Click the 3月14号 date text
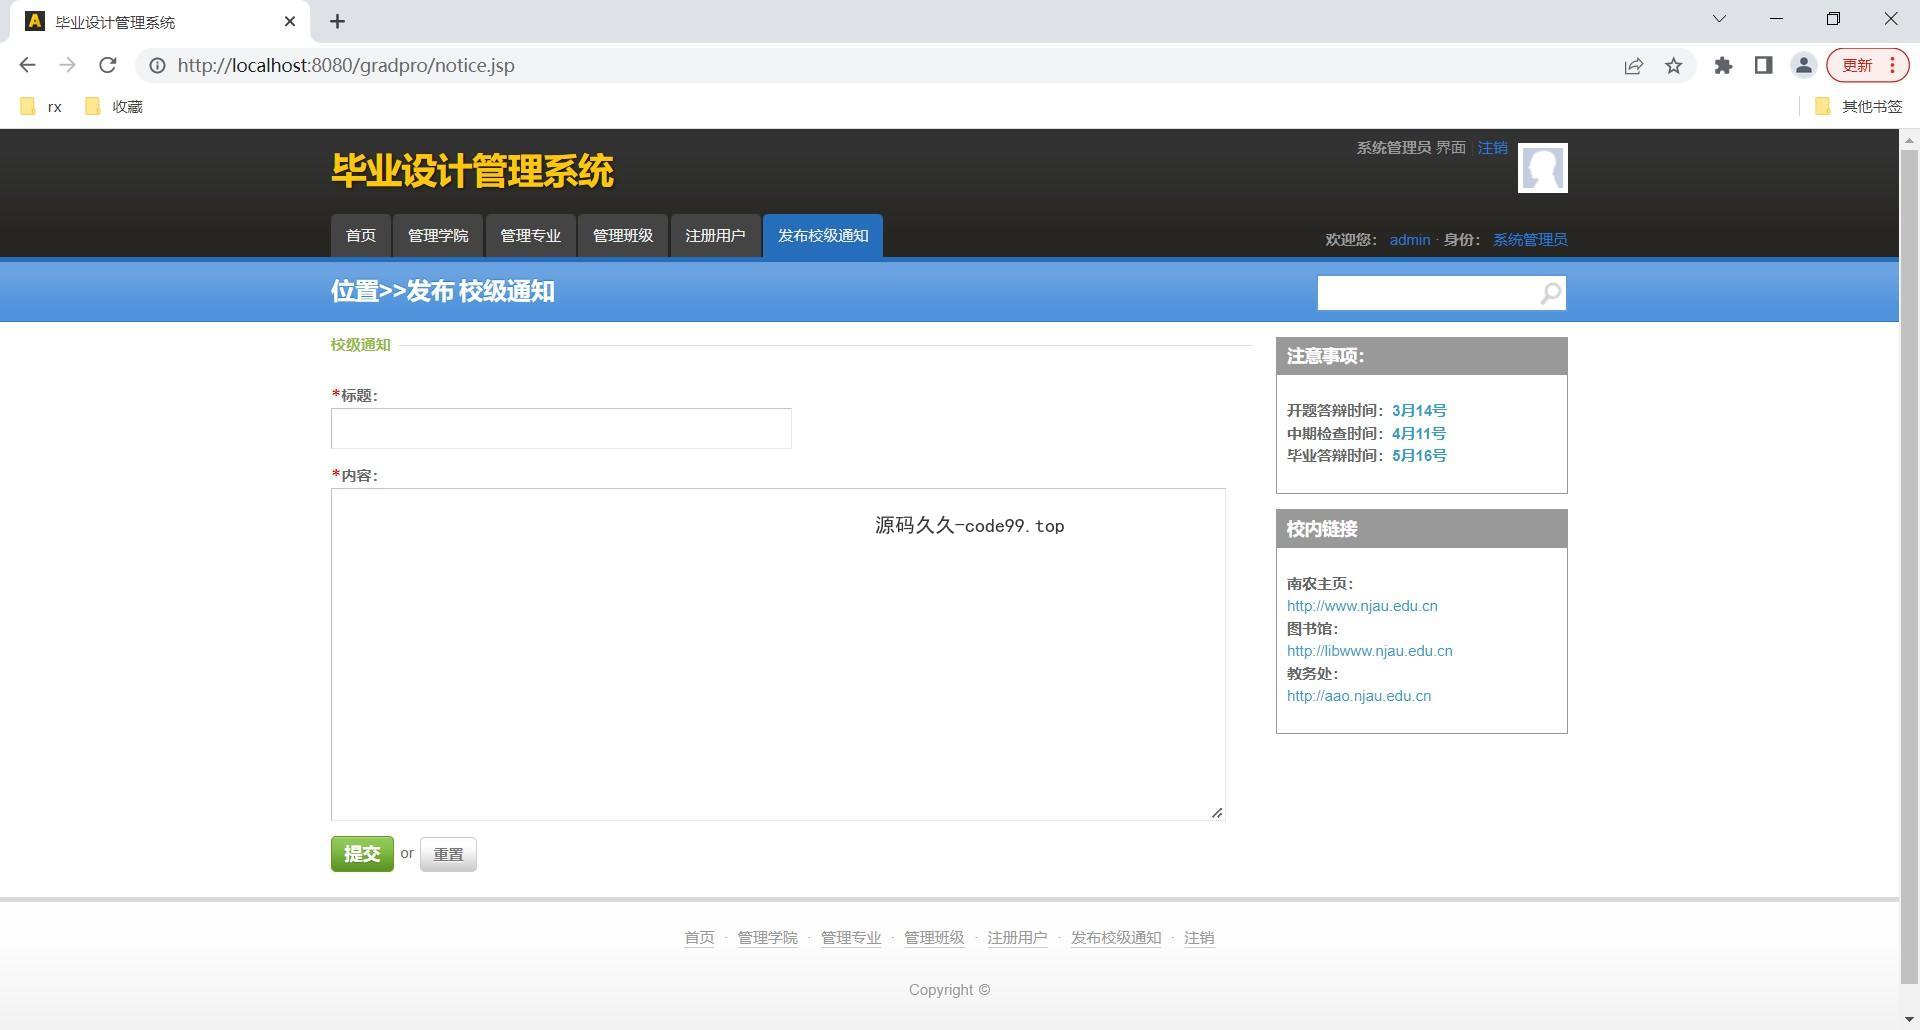The image size is (1920, 1030). (1419, 411)
